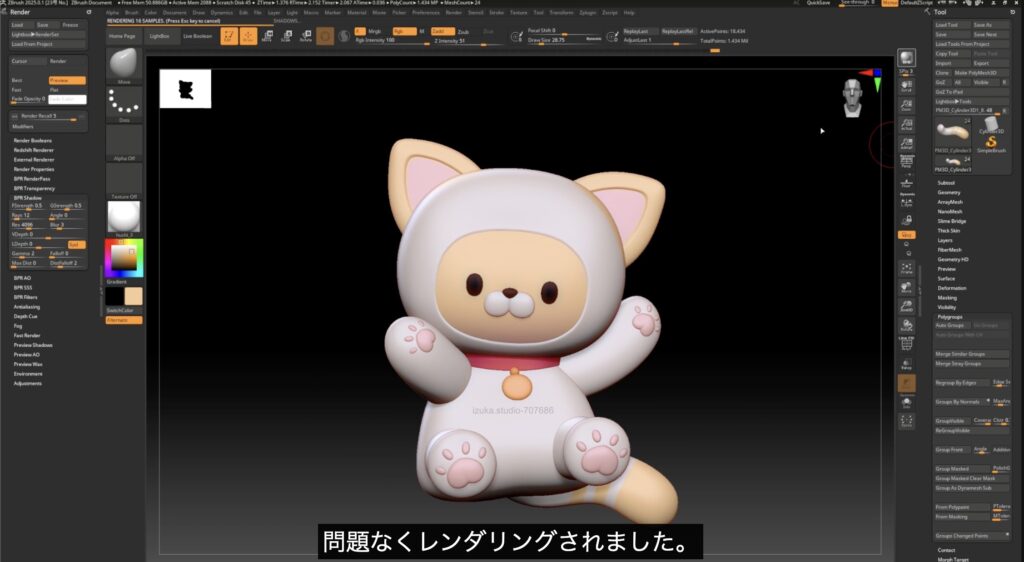Click the Frame view icon
Screen dimensions: 1024x562
[x=906, y=268]
